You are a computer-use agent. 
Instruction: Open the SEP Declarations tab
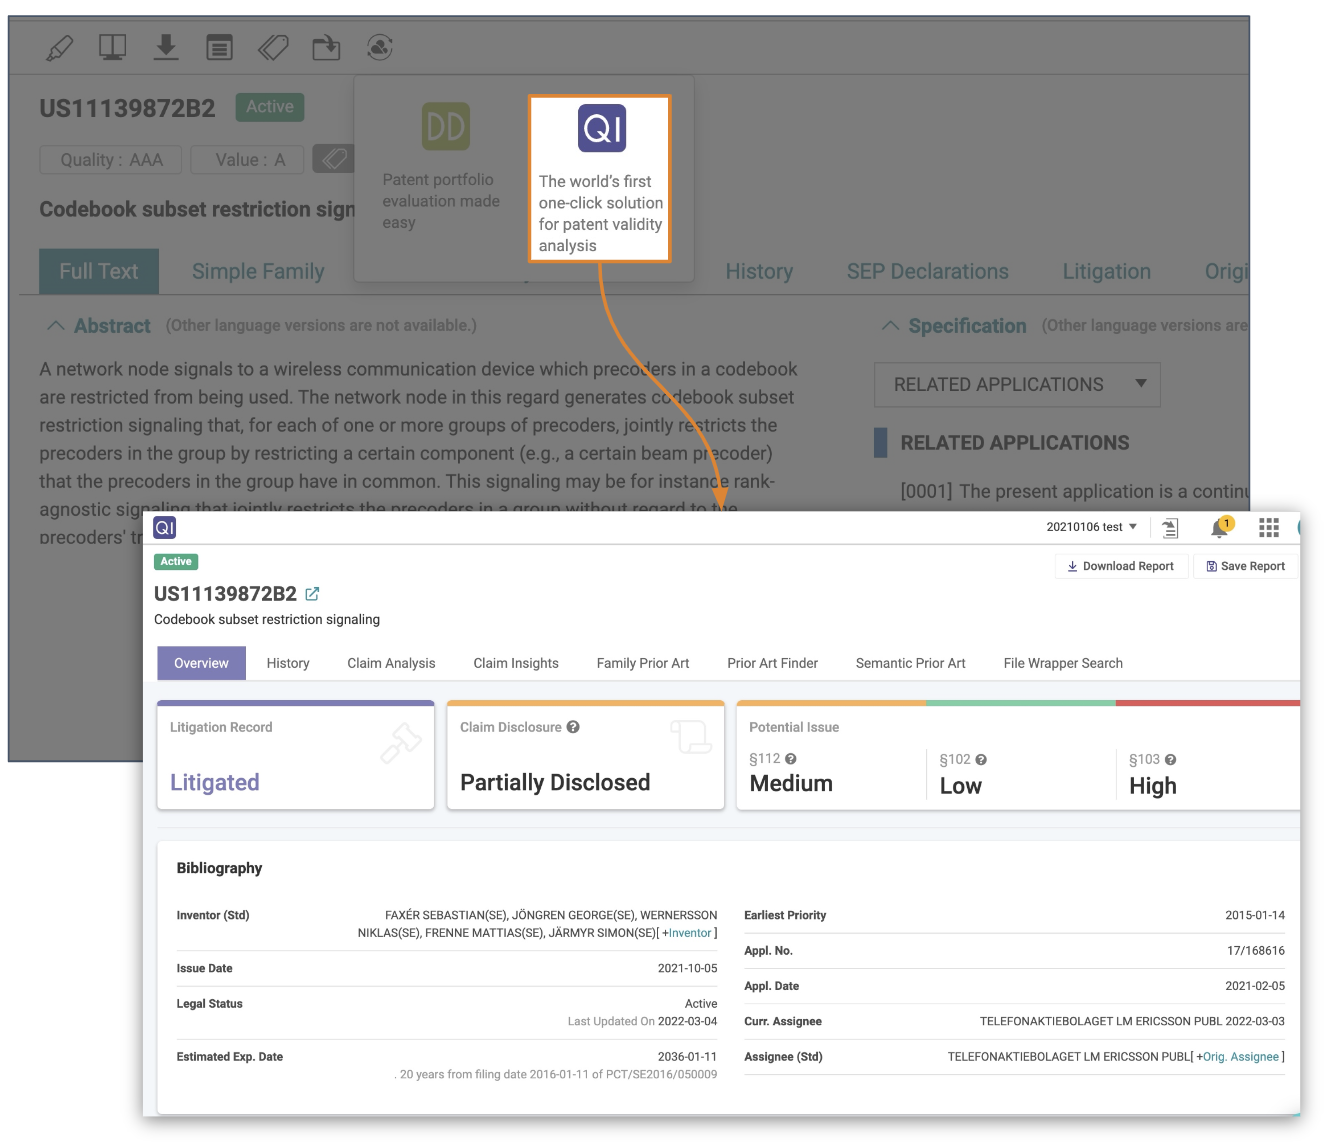click(928, 272)
